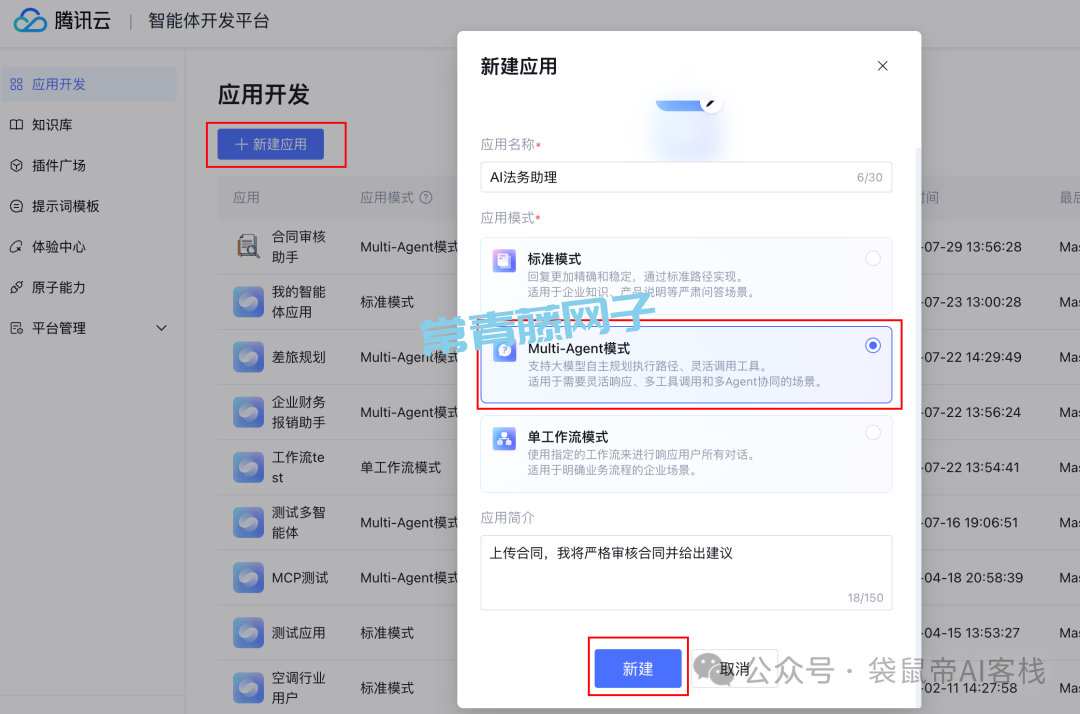
Task: Select the Multi-Agent模式 radio button
Action: (873, 346)
